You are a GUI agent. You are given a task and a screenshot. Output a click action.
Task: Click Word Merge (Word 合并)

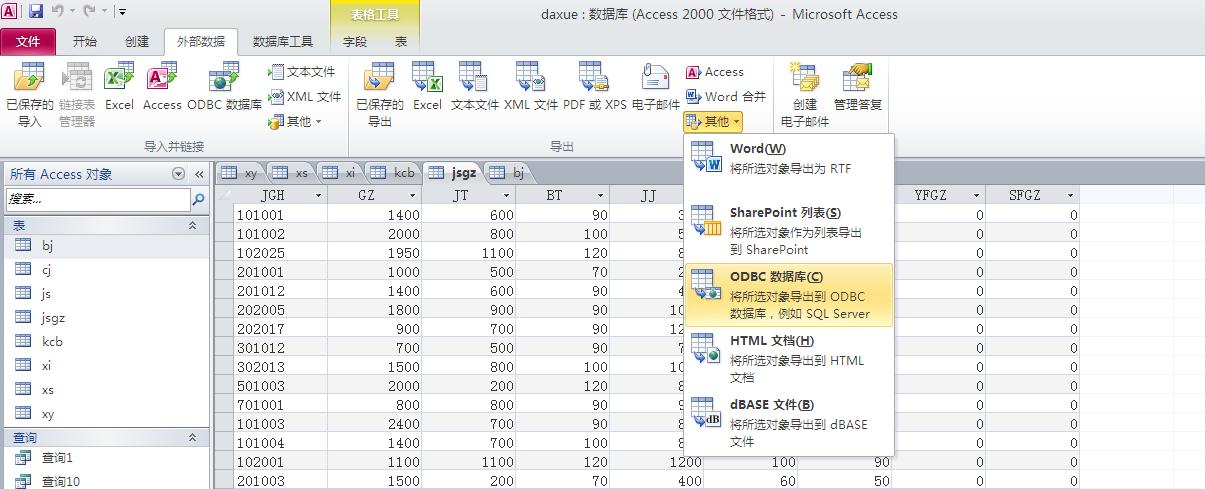(x=726, y=97)
